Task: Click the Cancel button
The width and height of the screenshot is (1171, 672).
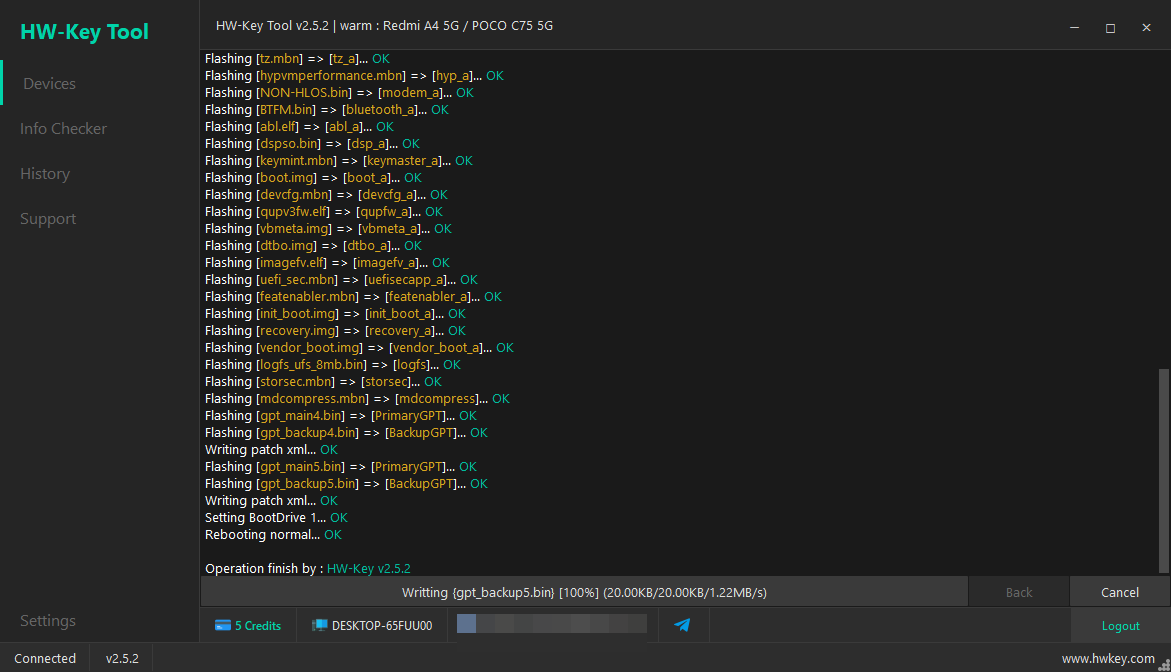Action: [x=1119, y=592]
